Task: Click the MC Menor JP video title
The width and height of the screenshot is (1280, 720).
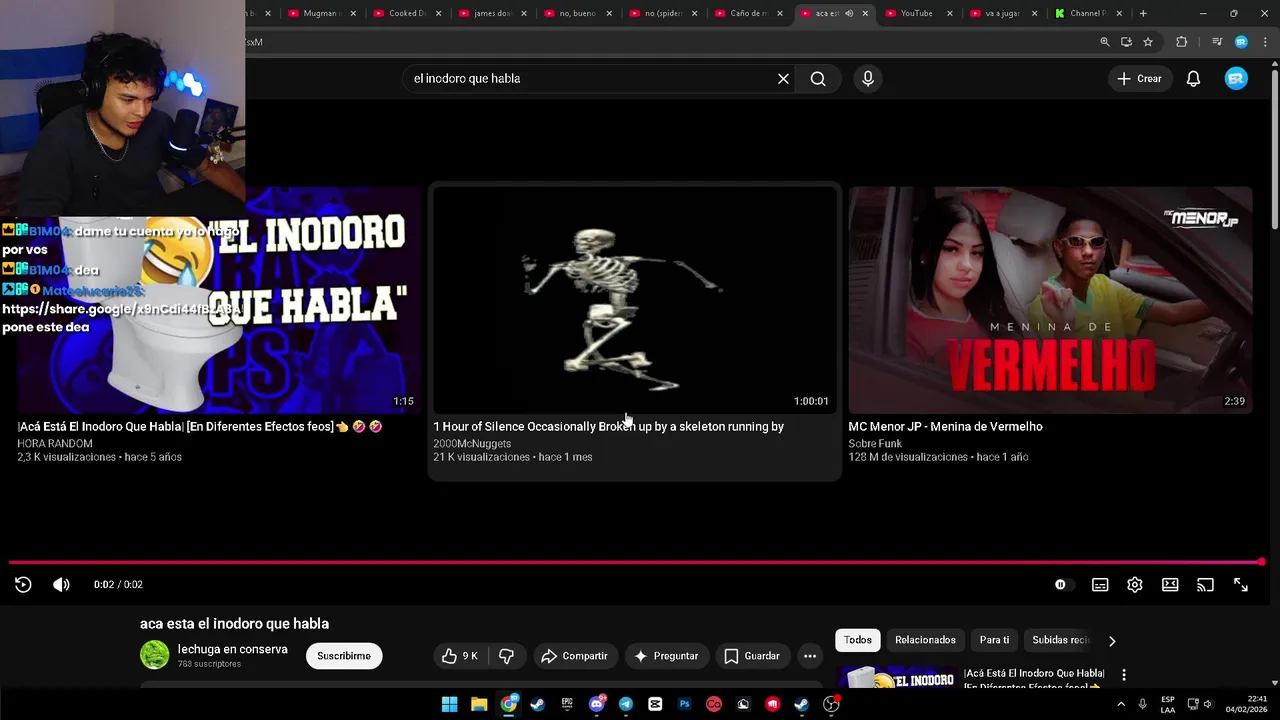Action: 945,427
